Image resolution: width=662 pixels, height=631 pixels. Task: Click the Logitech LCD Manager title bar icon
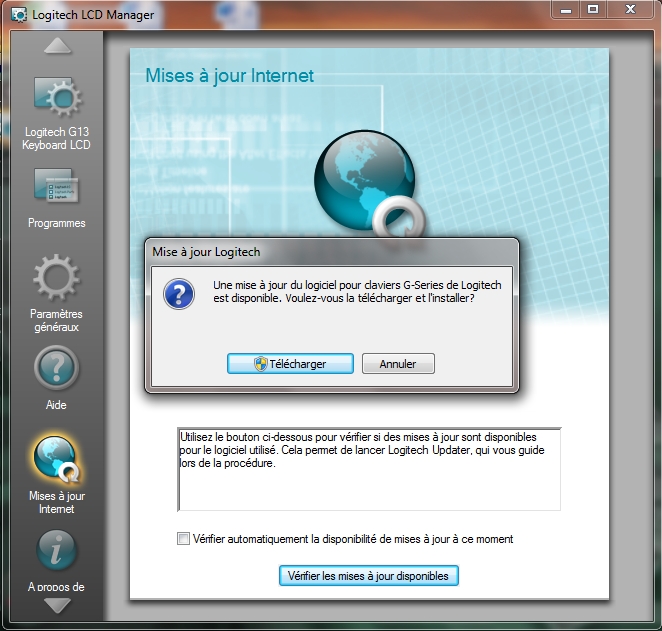tap(19, 15)
